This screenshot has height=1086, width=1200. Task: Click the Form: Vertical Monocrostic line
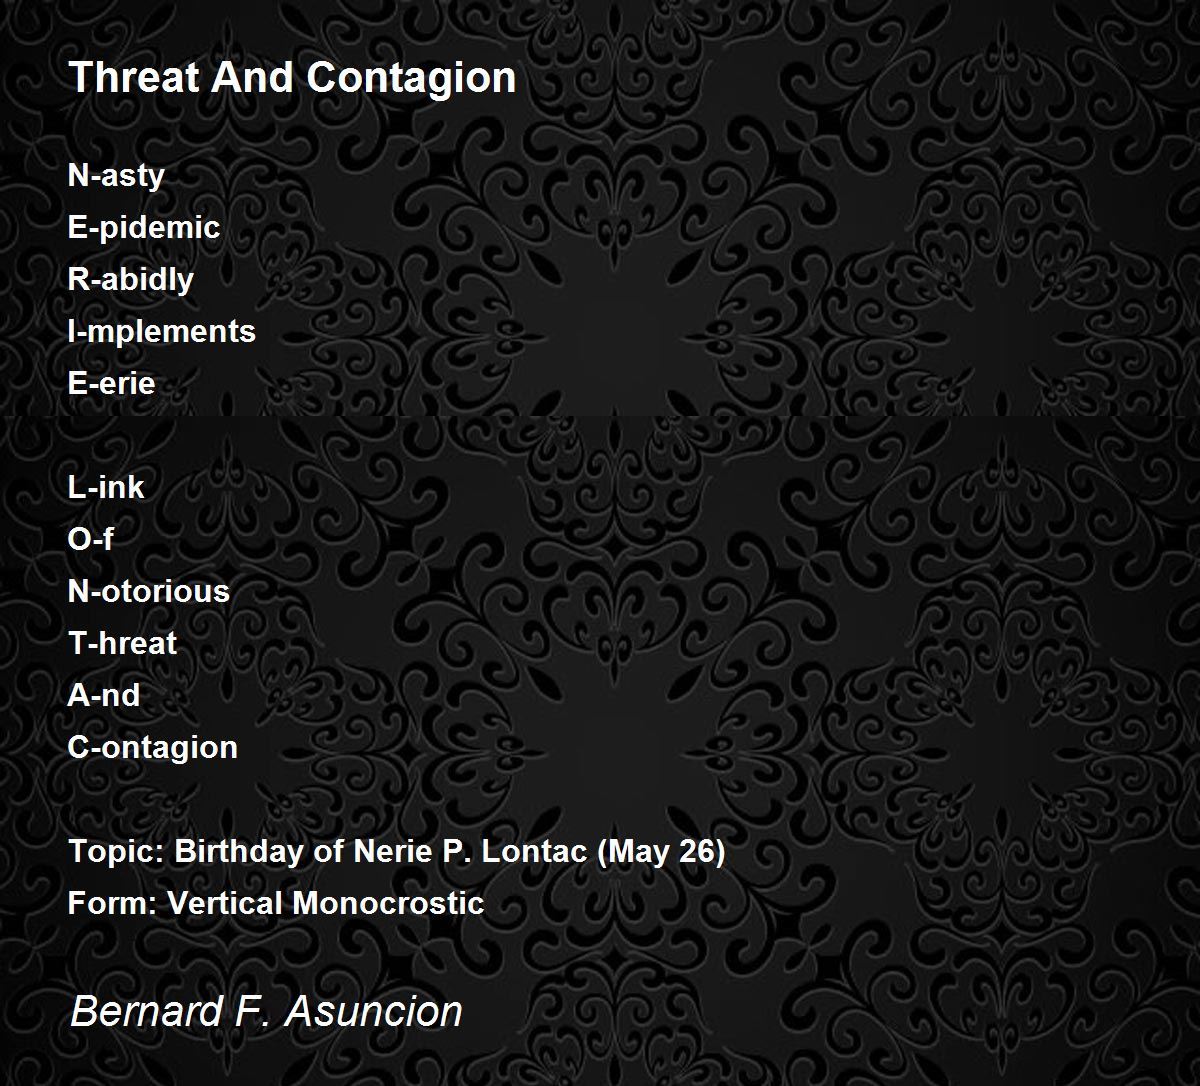(276, 904)
